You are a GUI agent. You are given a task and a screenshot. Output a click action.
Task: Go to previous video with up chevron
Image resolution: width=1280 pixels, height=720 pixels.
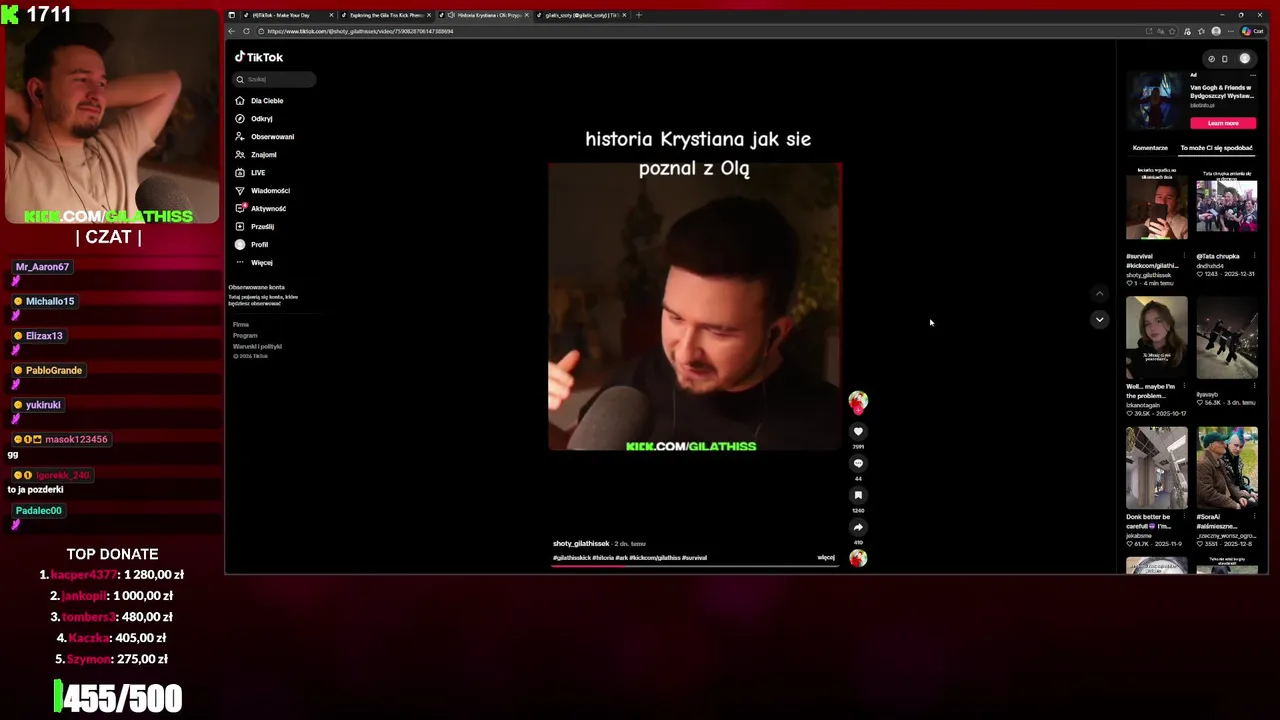(1099, 294)
